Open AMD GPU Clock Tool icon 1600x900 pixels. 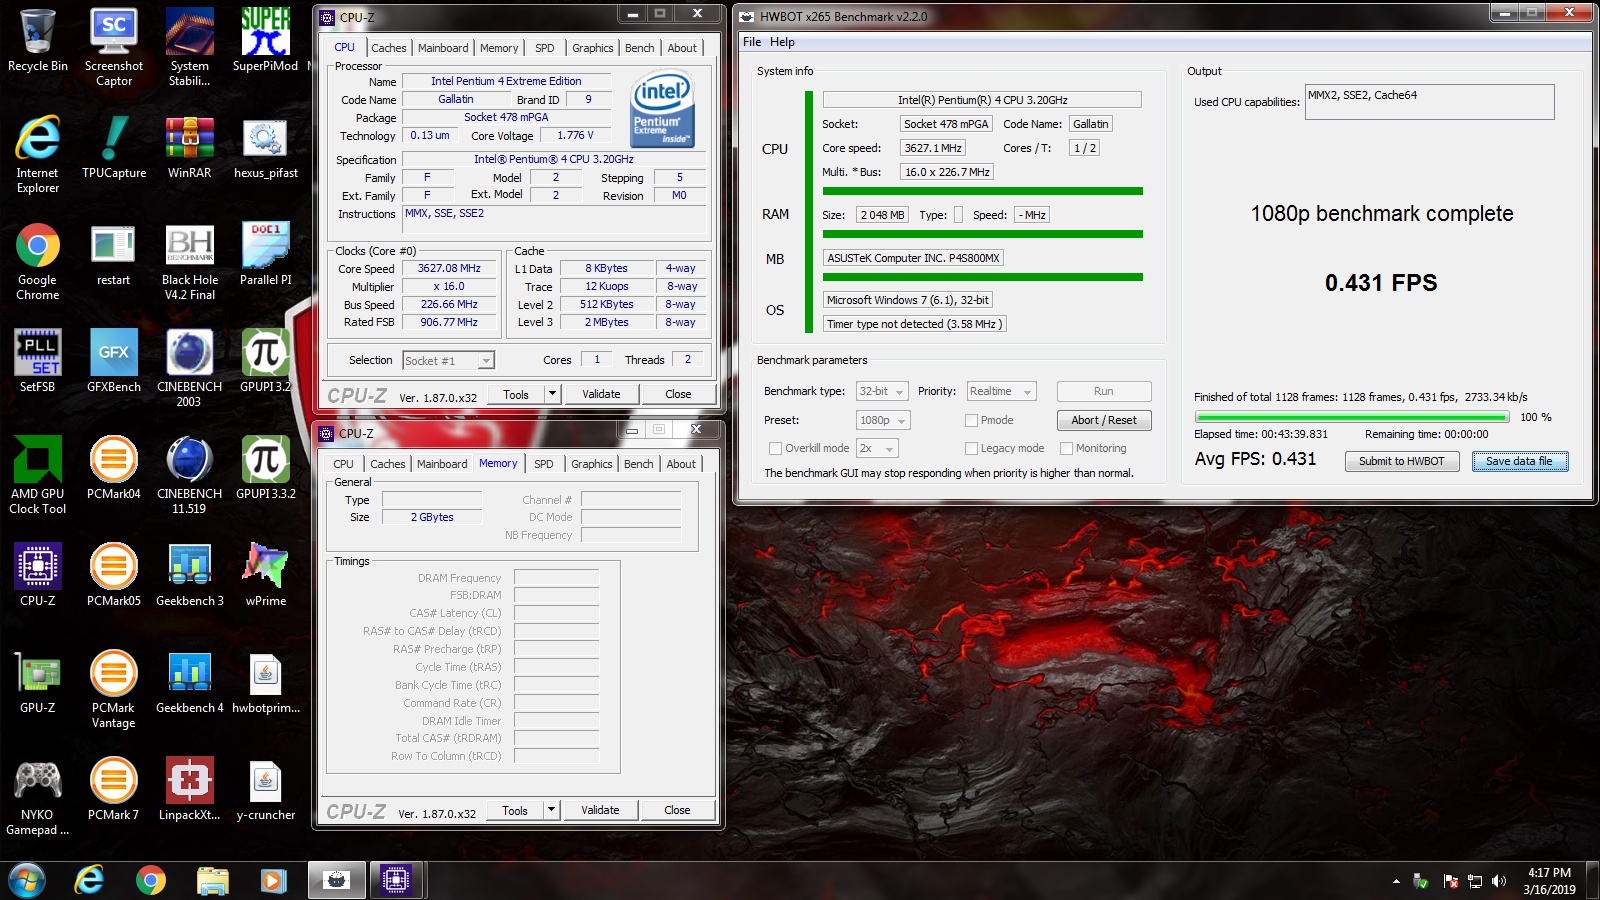(x=38, y=476)
